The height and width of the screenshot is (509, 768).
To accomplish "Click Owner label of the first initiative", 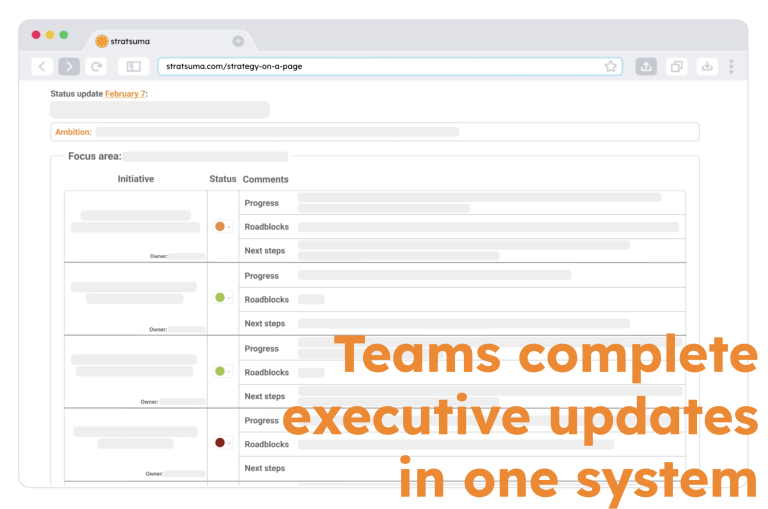I will [159, 256].
